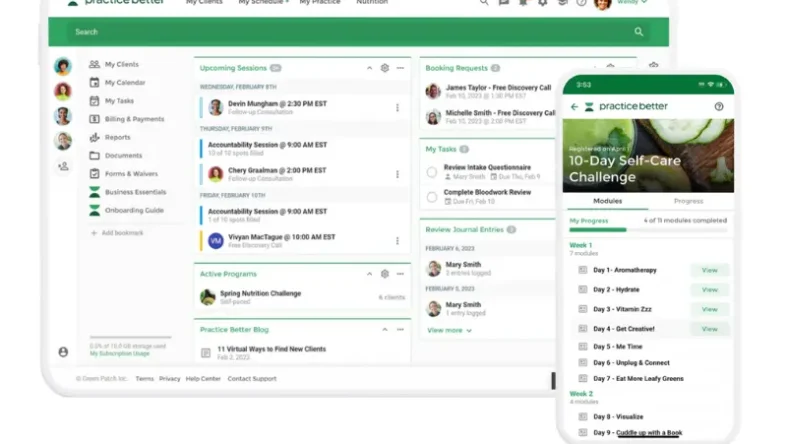Click the My Clients people icon in sidebar
Image resolution: width=788 pixels, height=444 pixels.
click(94, 64)
